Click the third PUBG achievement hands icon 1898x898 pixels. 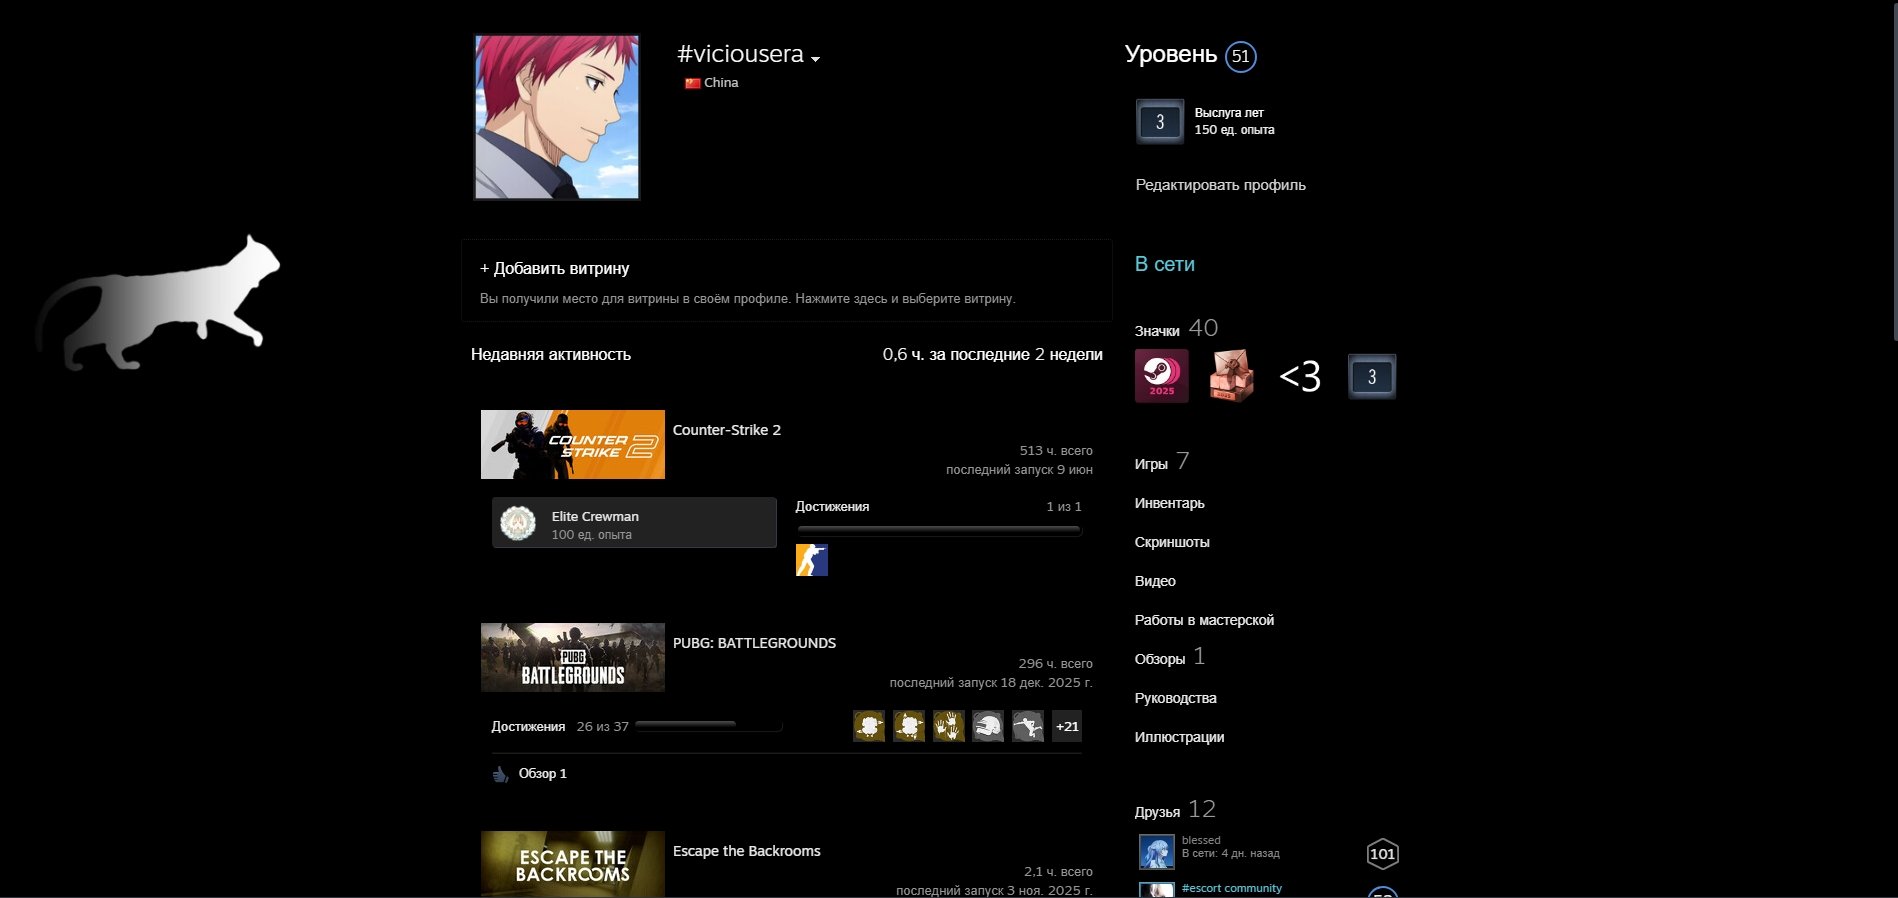tap(949, 726)
